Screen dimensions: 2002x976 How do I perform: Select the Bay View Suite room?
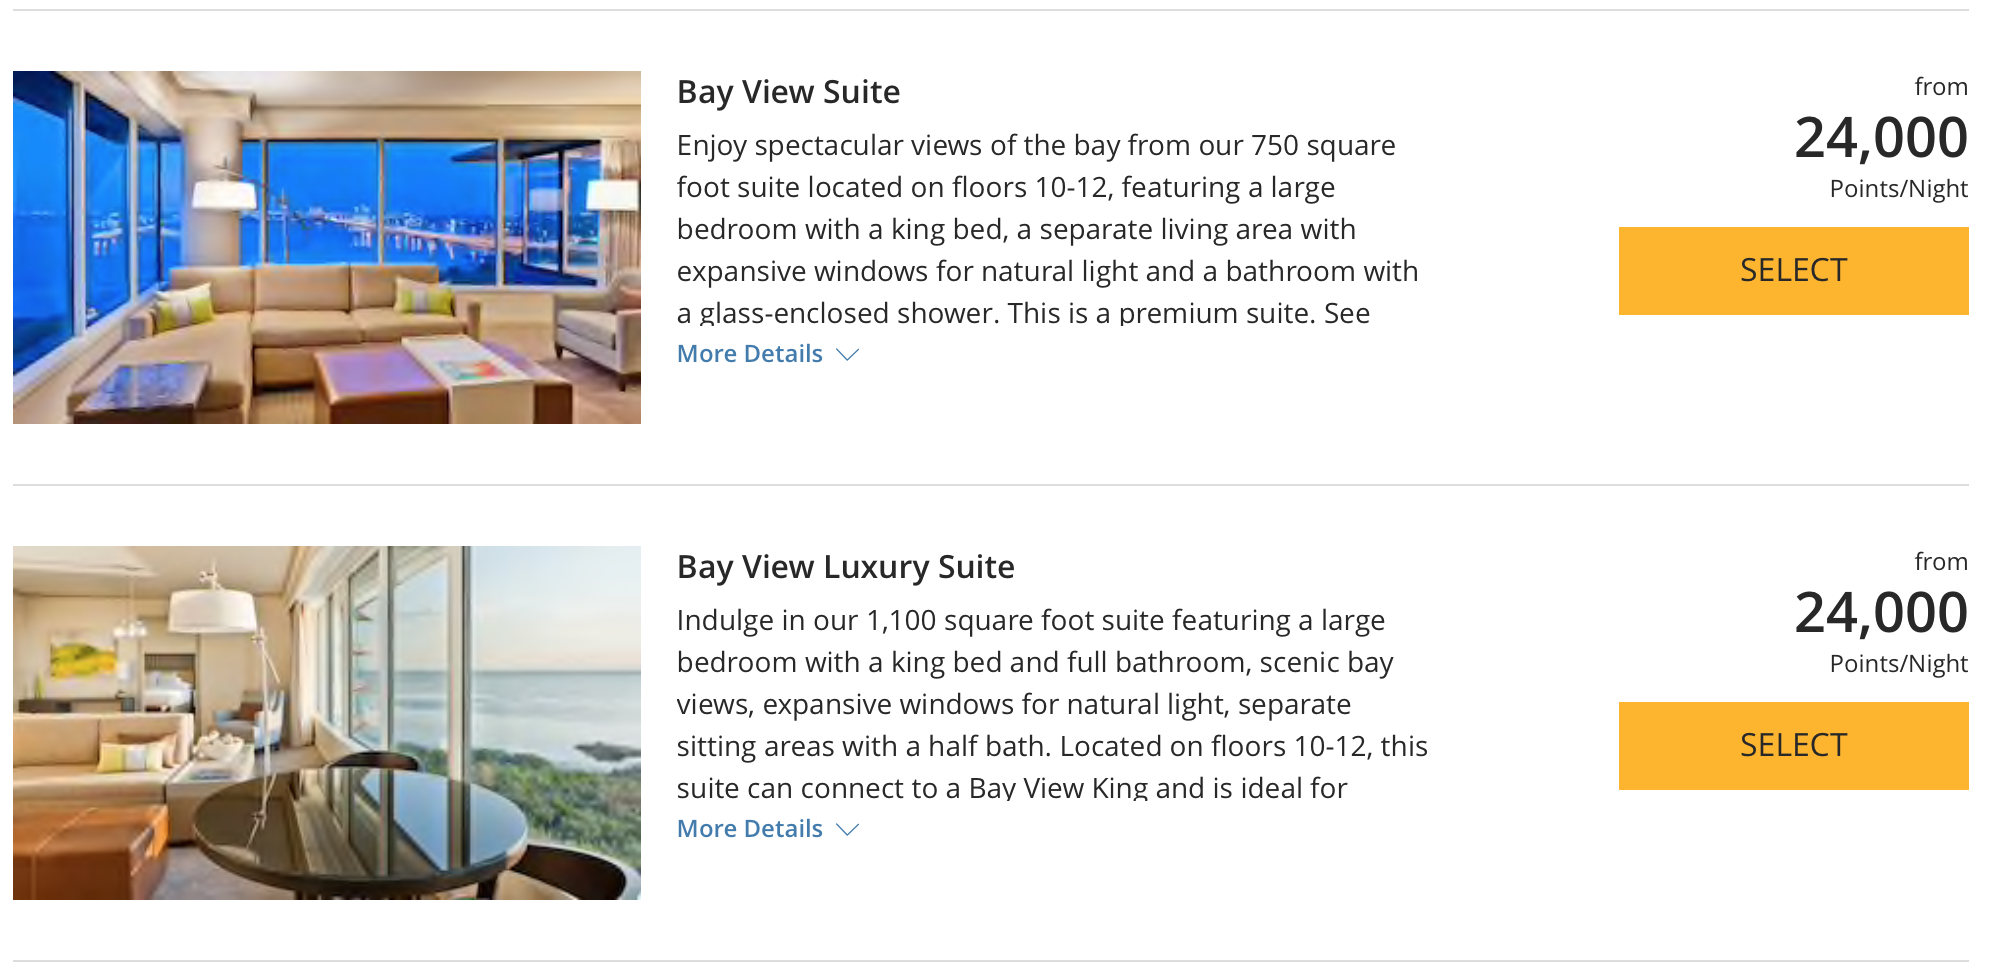1792,271
